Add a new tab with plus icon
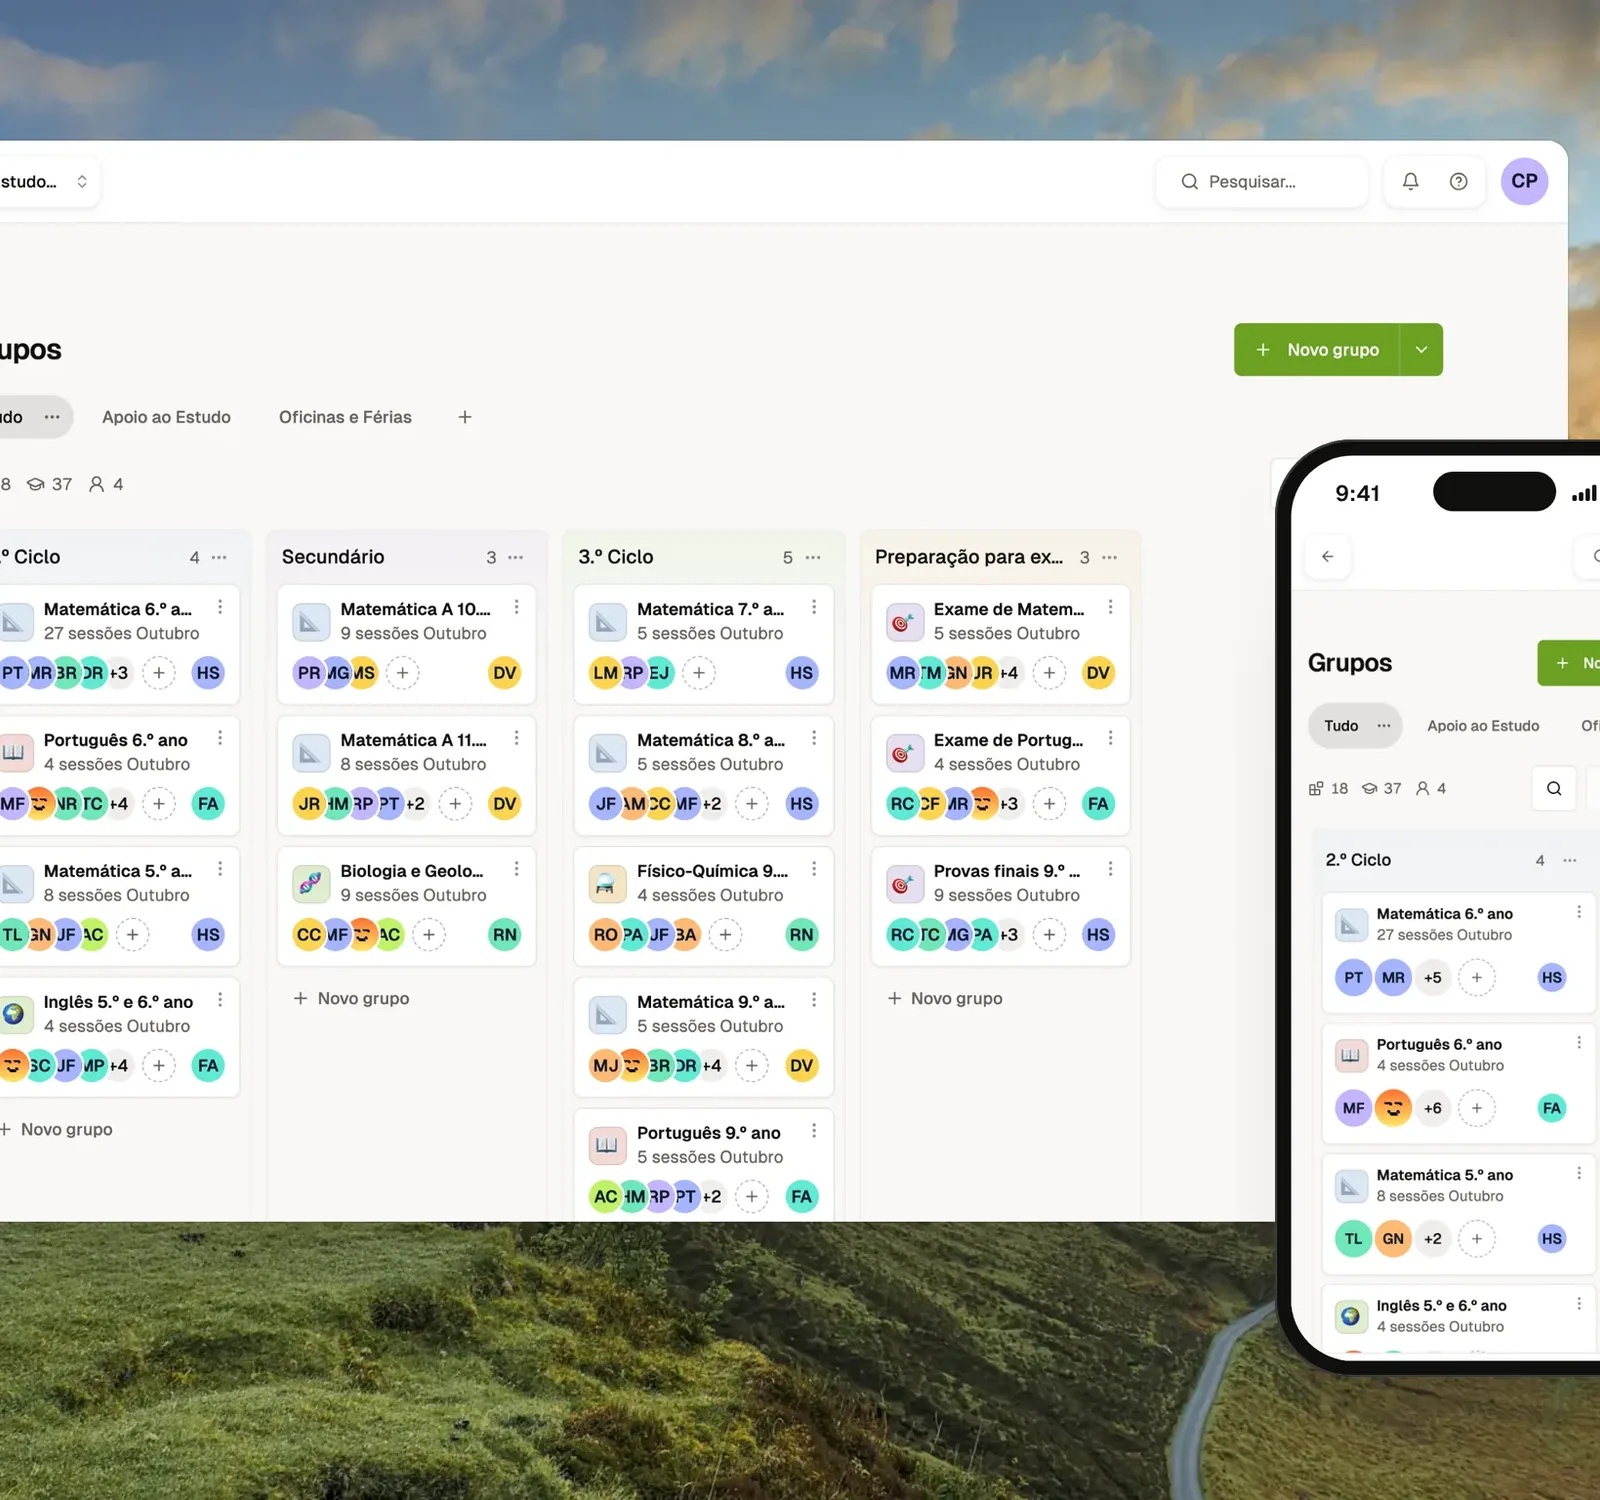Screen dimensions: 1600x1500 point(465,417)
